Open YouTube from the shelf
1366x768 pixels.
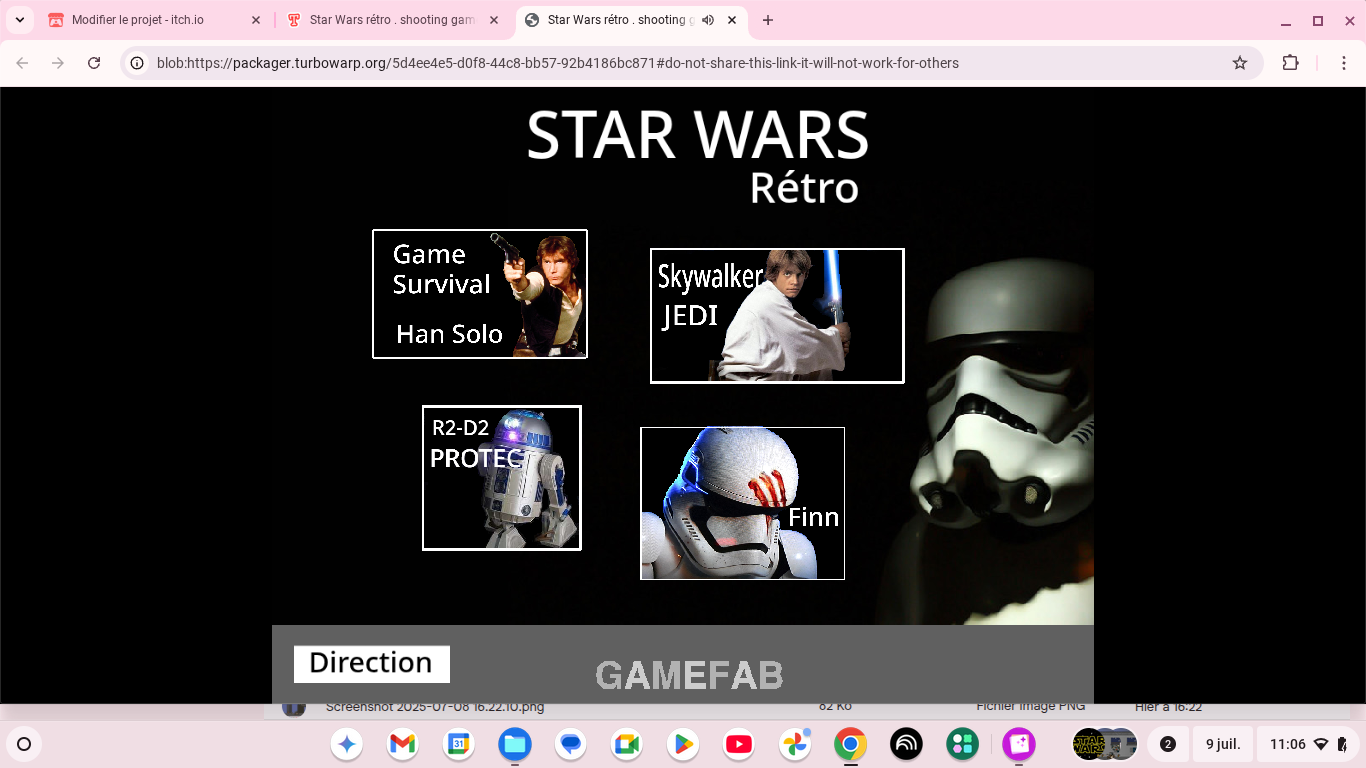(x=739, y=744)
